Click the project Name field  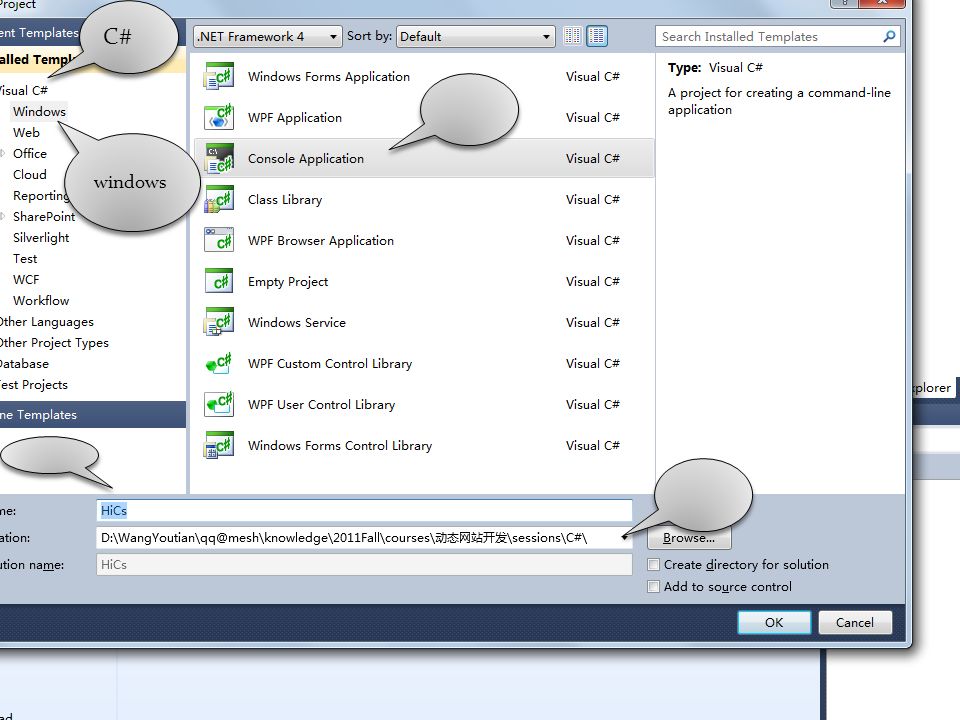coord(364,511)
